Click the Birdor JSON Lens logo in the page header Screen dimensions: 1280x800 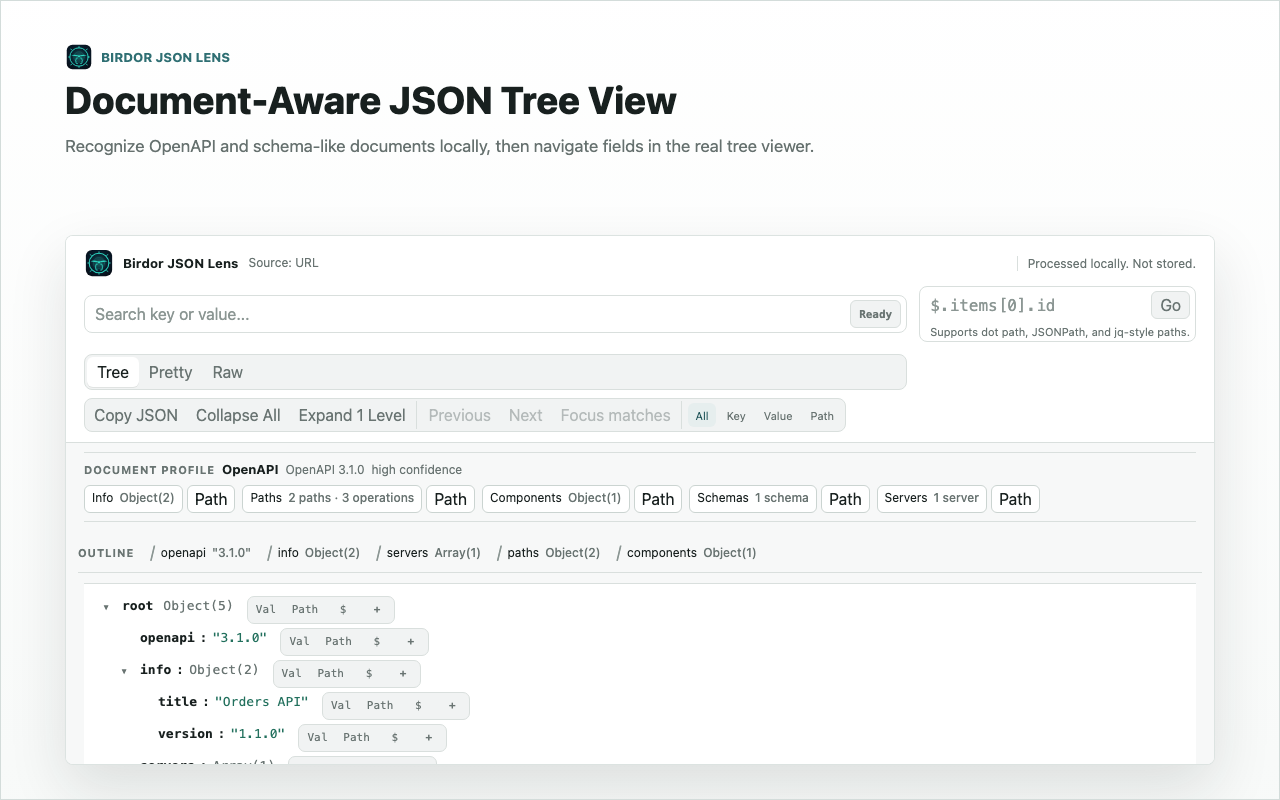tap(79, 57)
